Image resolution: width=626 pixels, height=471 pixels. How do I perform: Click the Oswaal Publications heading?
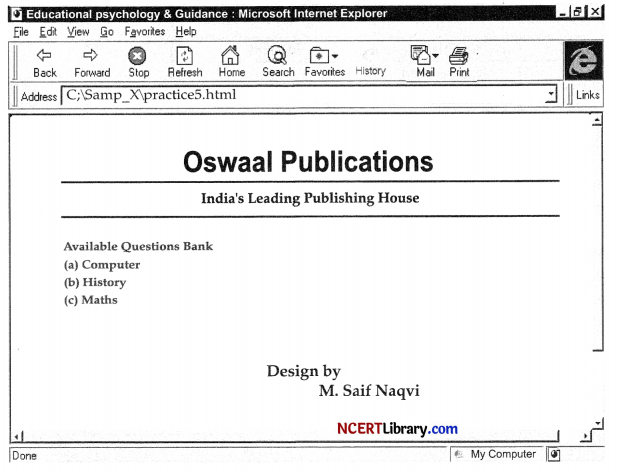tap(308, 162)
